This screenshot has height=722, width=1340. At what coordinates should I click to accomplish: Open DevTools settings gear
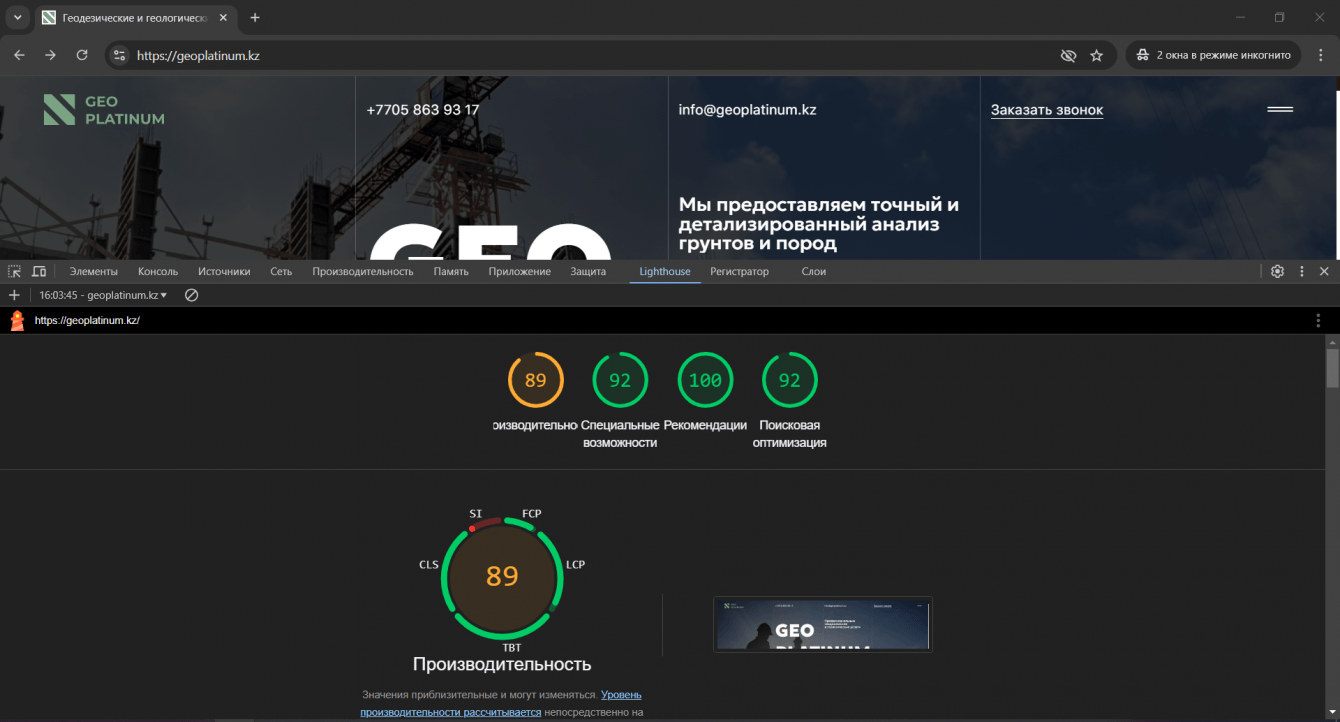[x=1277, y=271]
